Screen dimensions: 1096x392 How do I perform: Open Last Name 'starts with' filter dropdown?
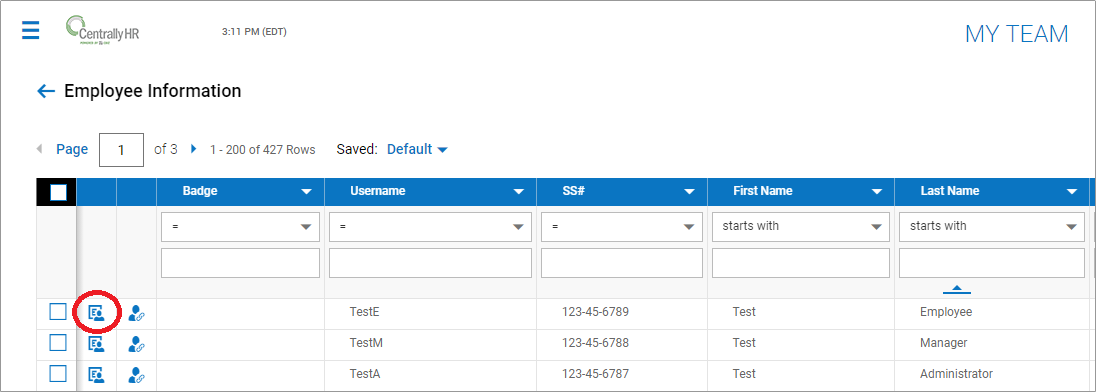(992, 227)
